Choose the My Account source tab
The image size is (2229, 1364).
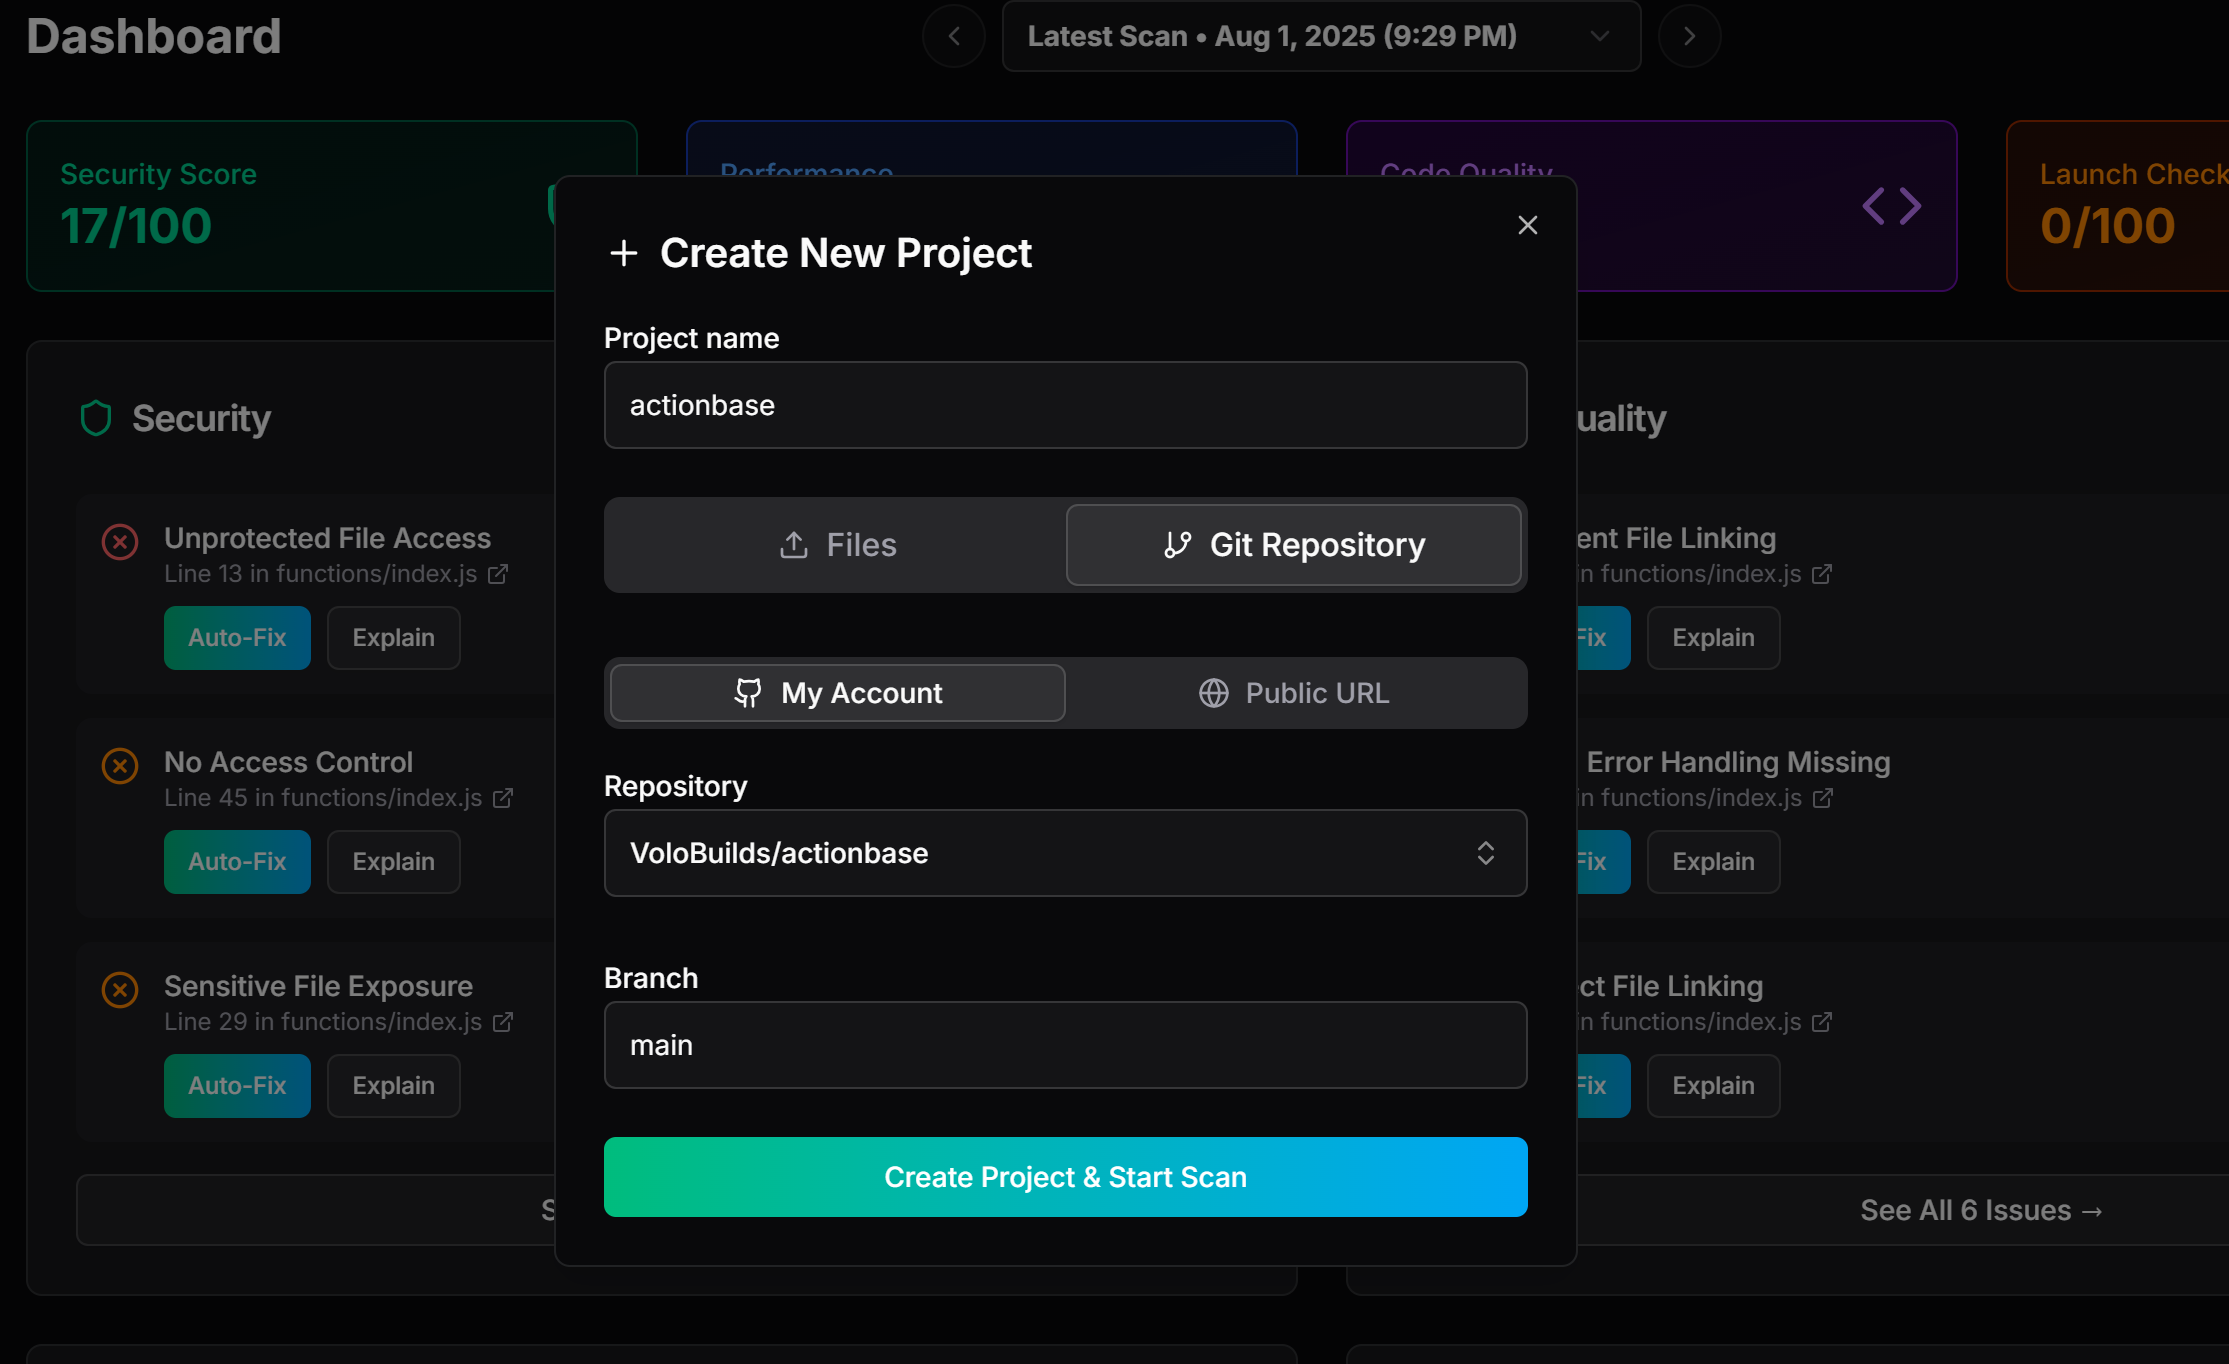(838, 693)
